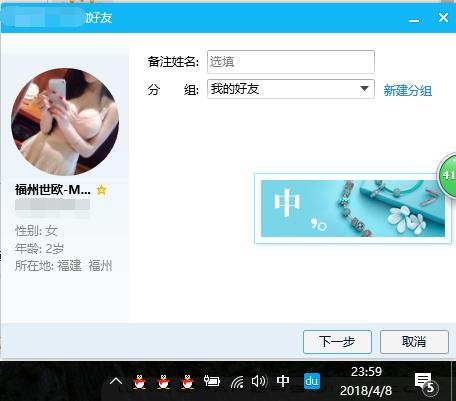This screenshot has height=401, width=456.
Task: Click the round profile avatar picture
Action: pyautogui.click(x=65, y=122)
